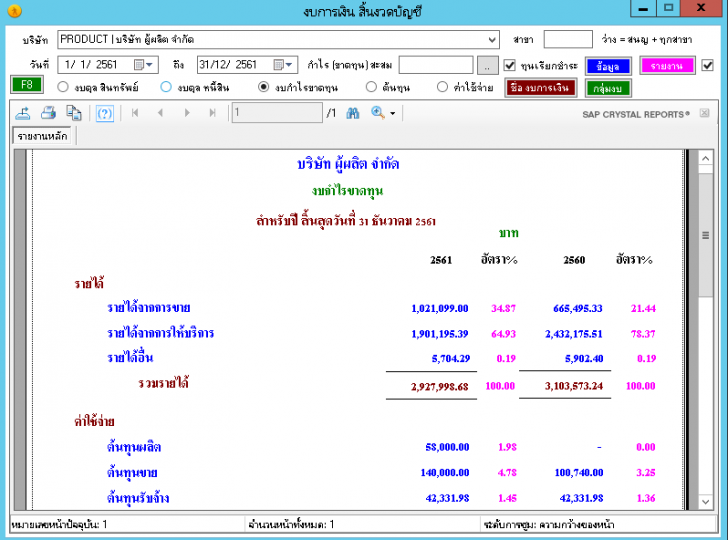Select ต้นทุน radio button

tap(371, 87)
